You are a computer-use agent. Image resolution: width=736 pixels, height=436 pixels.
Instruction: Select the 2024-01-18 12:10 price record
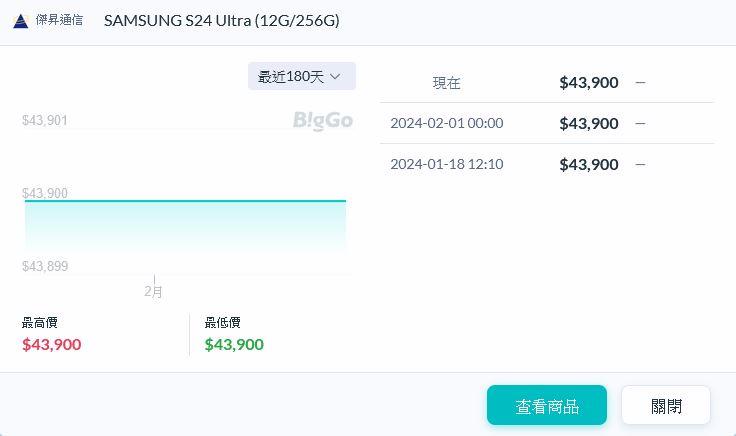[546, 165]
